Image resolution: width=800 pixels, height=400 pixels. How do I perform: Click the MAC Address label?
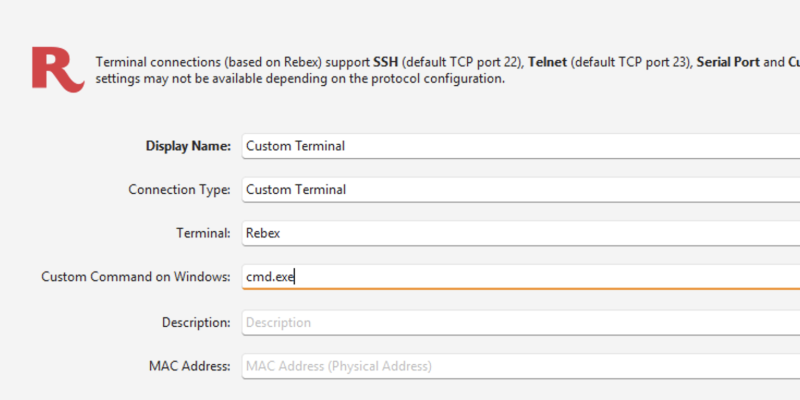tap(189, 366)
